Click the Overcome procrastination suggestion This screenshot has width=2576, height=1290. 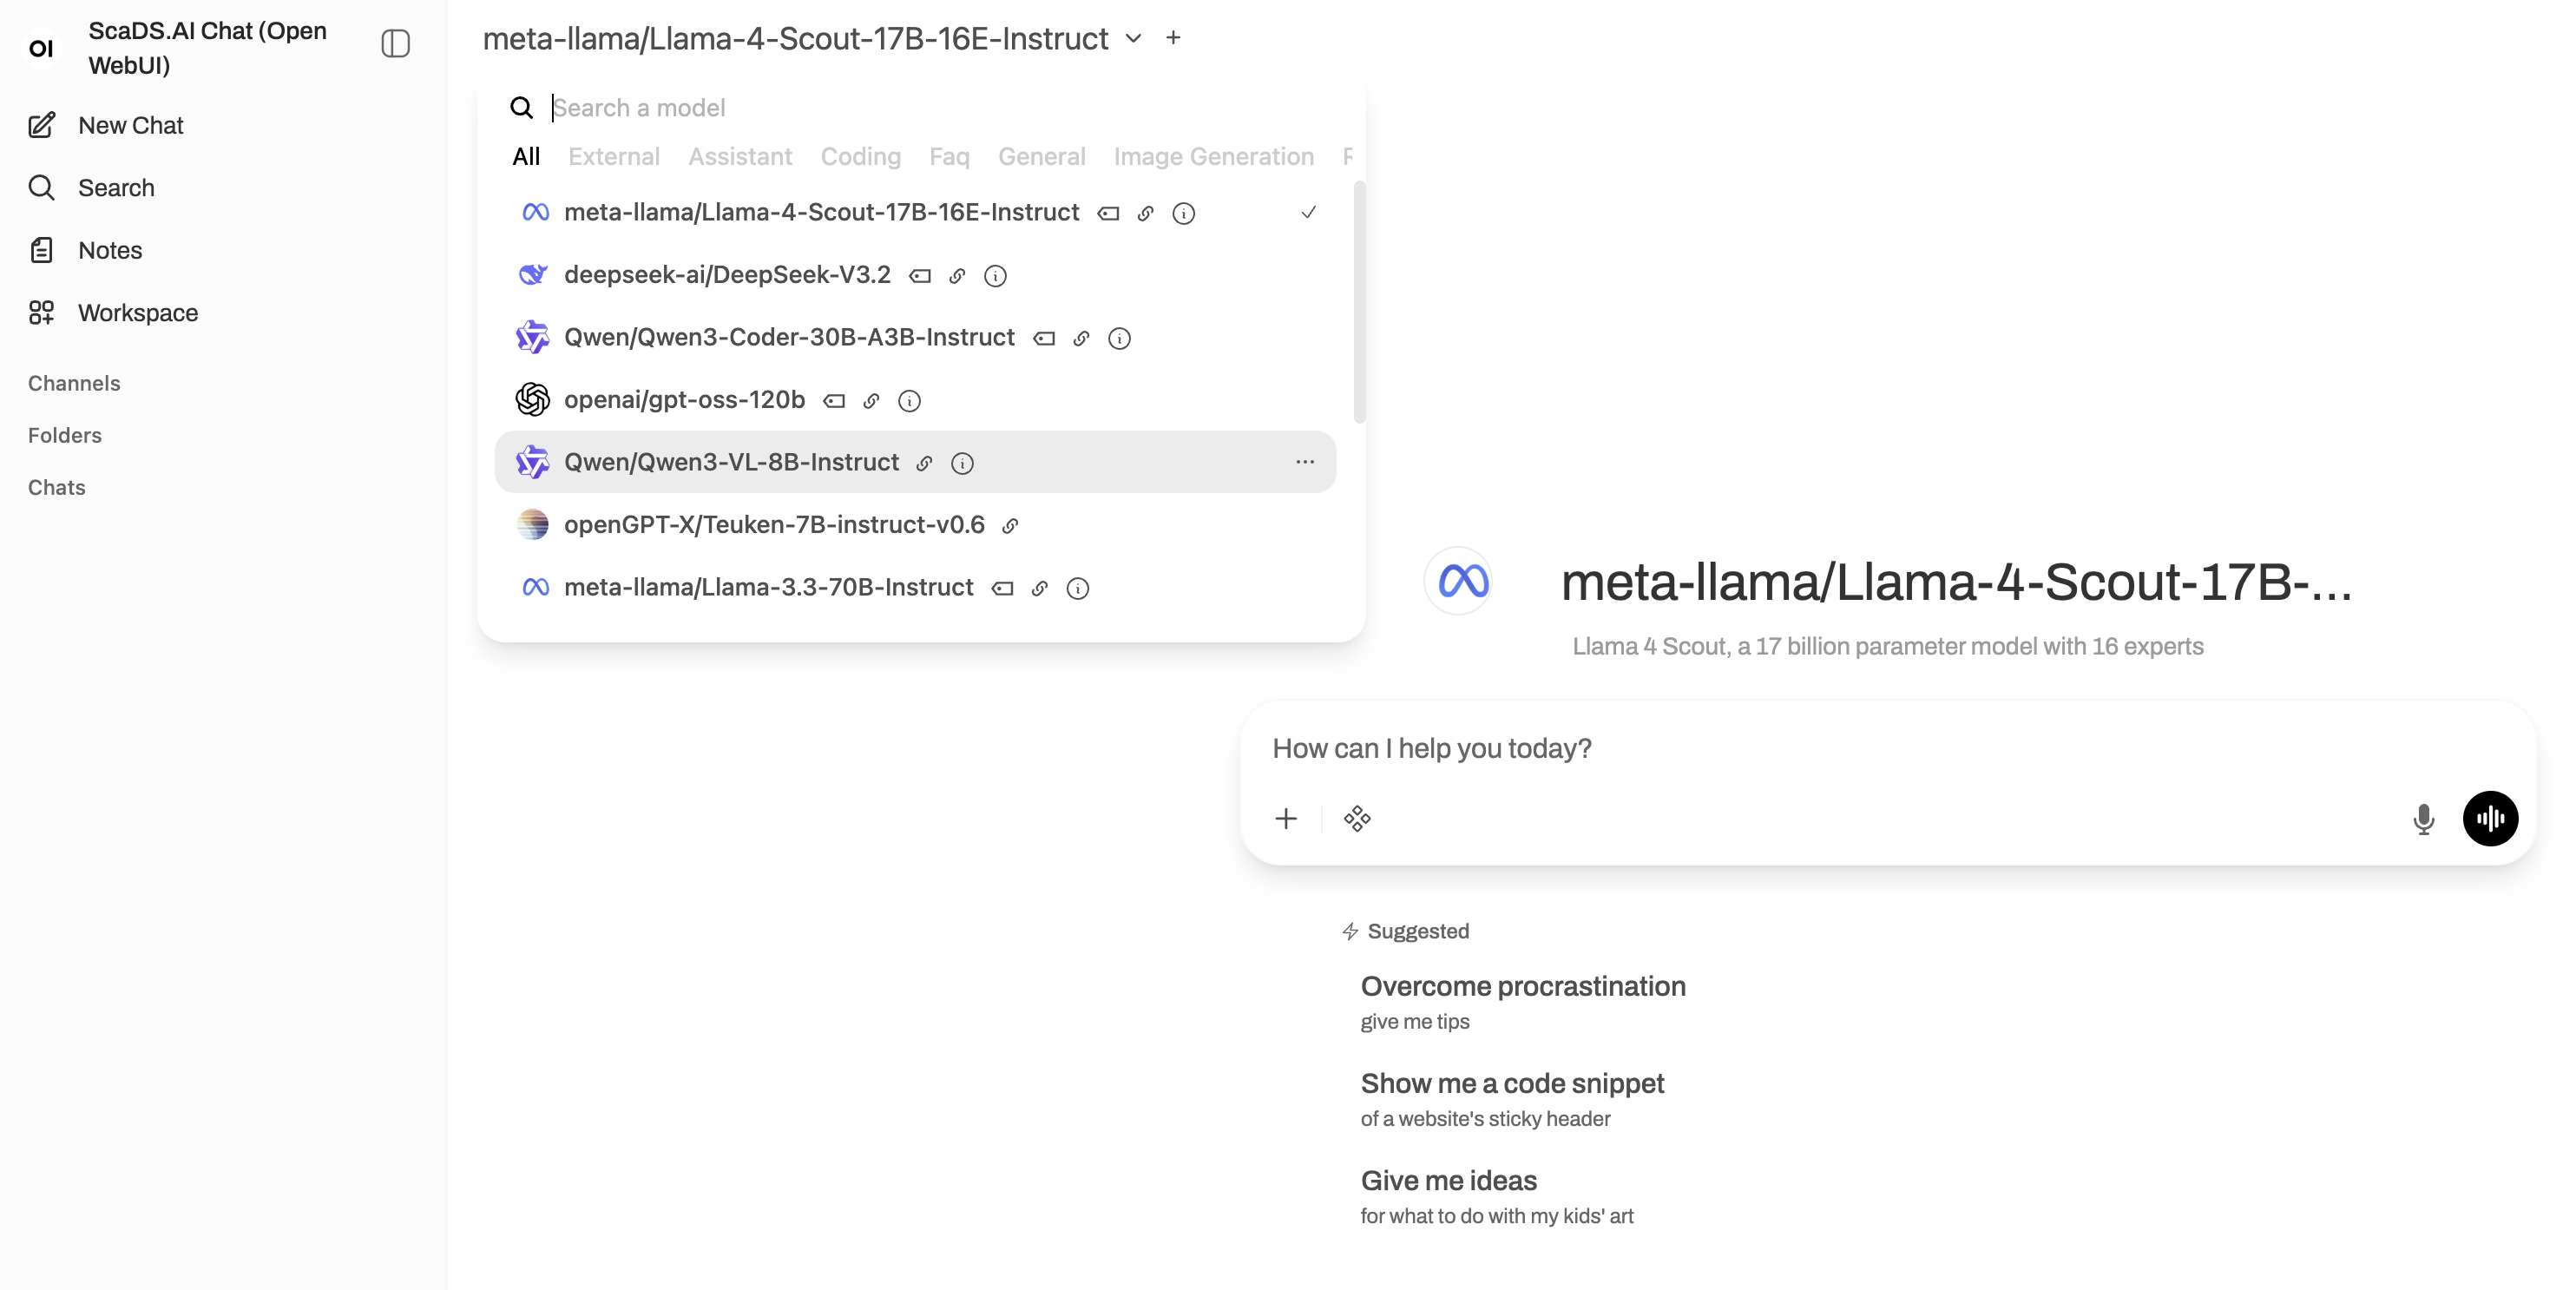[1522, 986]
